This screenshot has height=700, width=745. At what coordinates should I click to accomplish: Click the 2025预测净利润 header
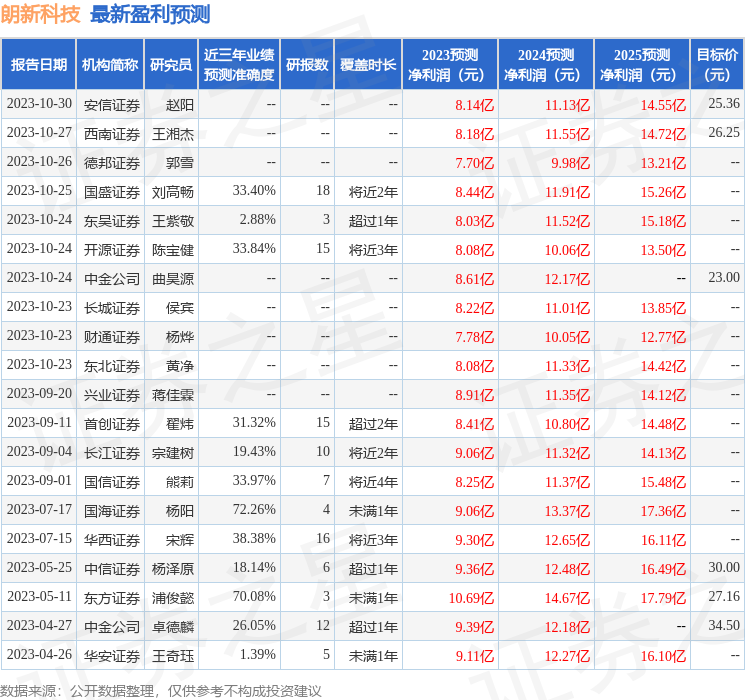(642, 65)
